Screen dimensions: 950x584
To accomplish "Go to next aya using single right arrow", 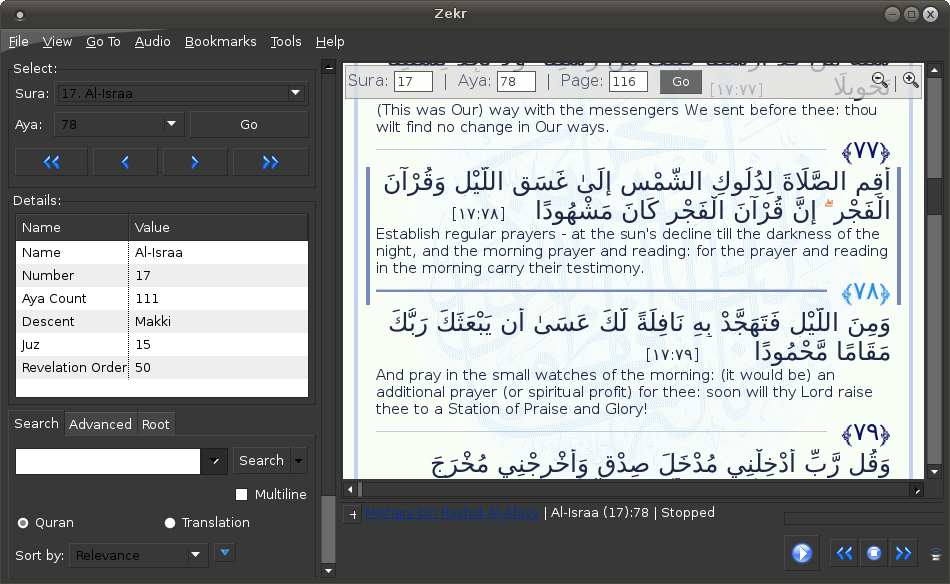I will point(195,162).
